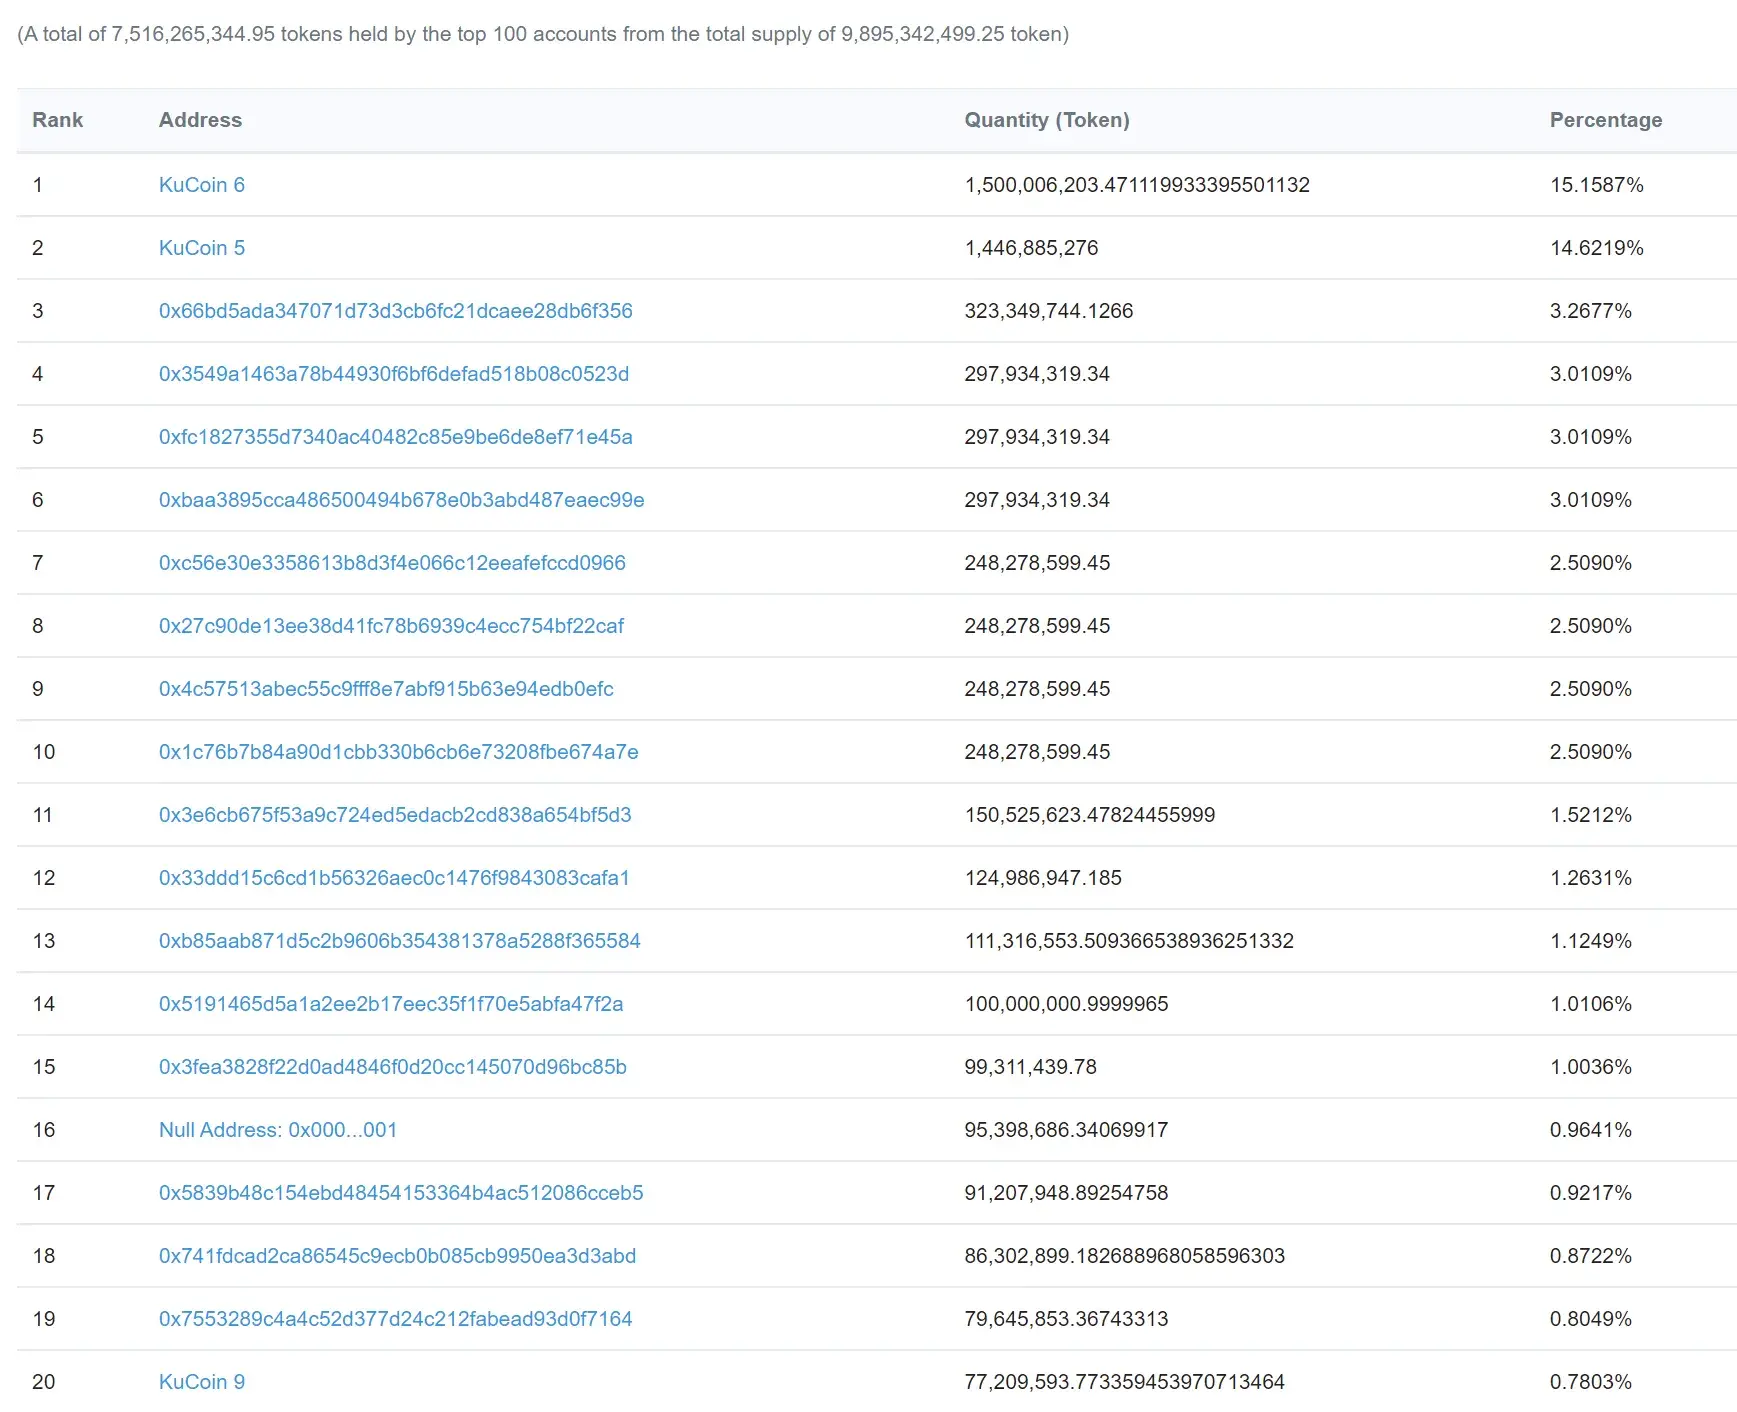1737x1412 pixels.
Task: Click the 0.8722% percentage cell
Action: click(x=1591, y=1256)
